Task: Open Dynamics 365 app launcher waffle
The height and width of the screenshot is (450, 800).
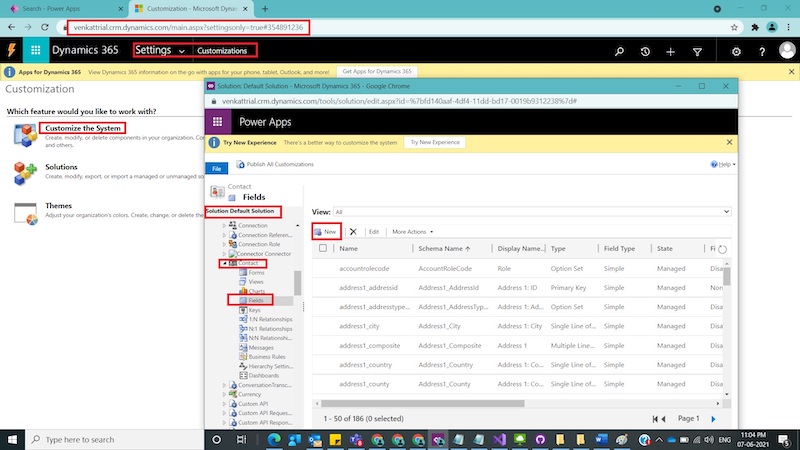Action: coord(36,50)
